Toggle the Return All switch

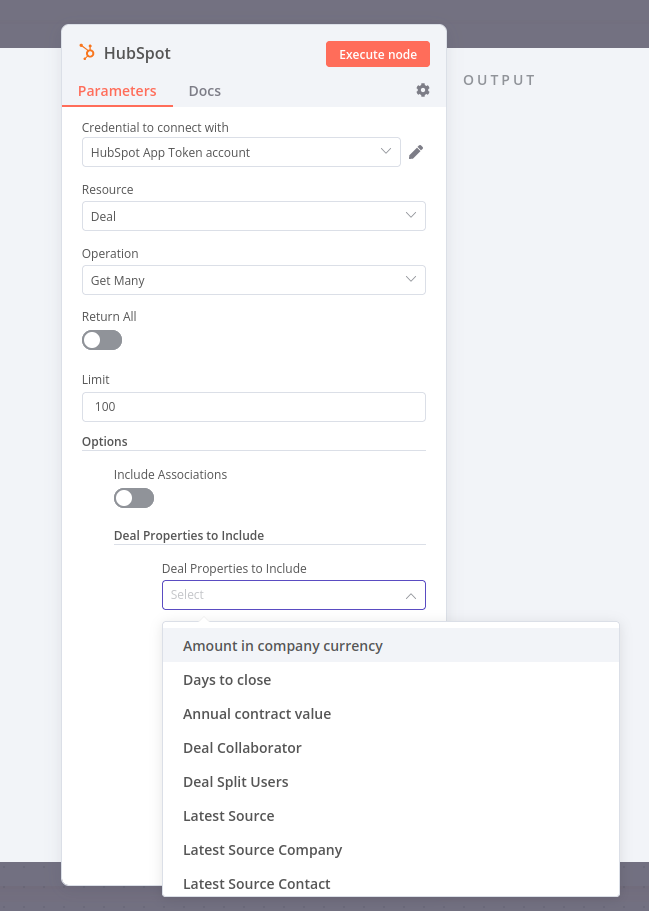(102, 340)
